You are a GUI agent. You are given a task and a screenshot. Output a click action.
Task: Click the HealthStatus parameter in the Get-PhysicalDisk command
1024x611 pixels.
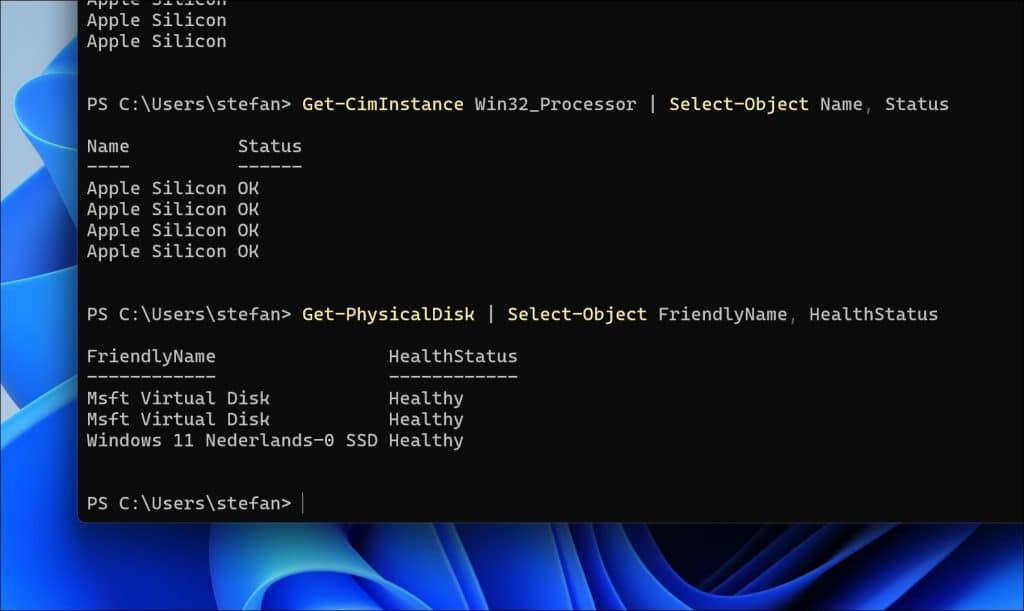tap(873, 314)
